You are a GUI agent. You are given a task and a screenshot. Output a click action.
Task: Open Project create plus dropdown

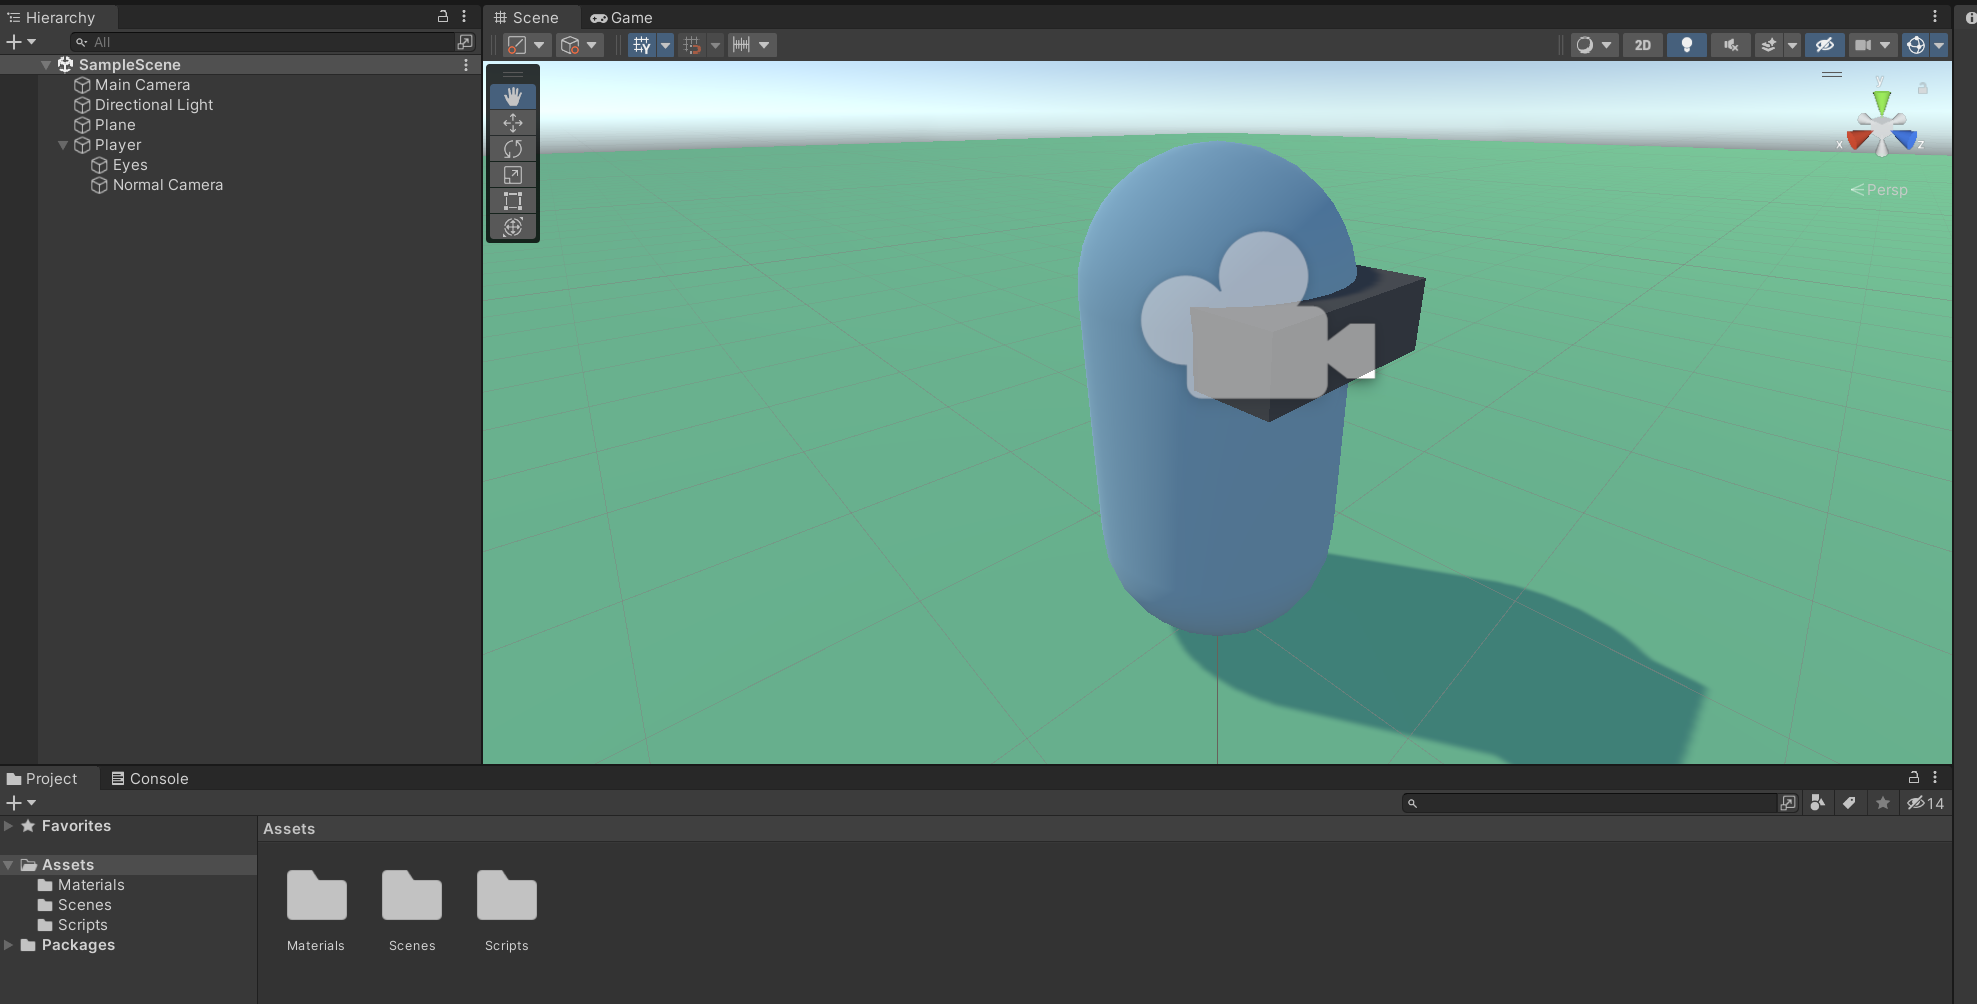coord(21,803)
